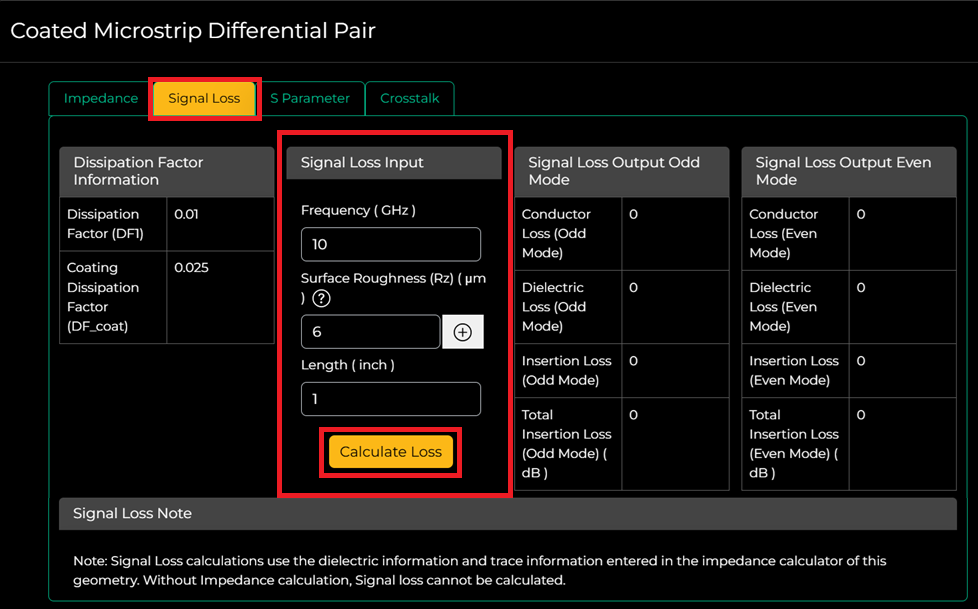Click the Dielectric Loss (Odd Mode) label
Image resolution: width=978 pixels, height=609 pixels.
point(553,306)
